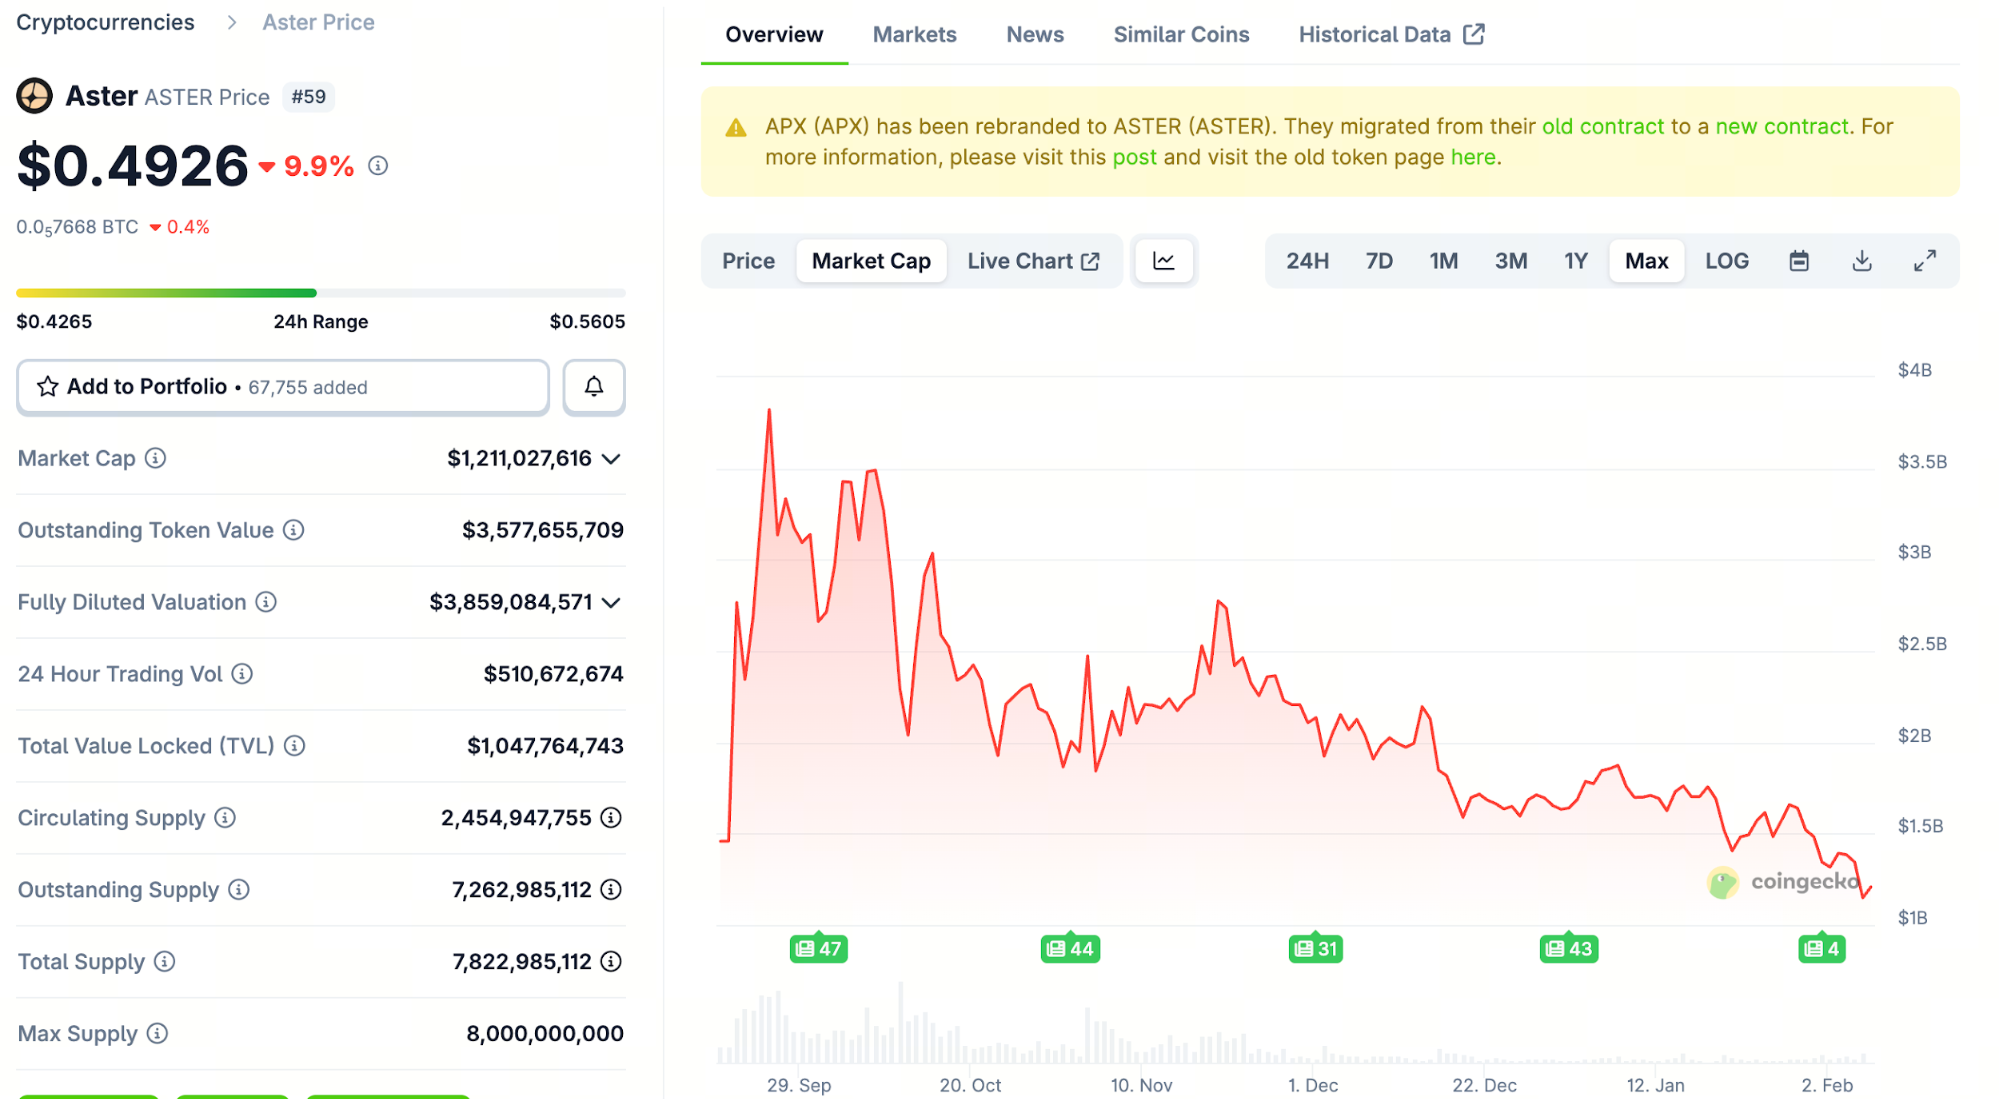
Task: Follow the post link in the rebrand notice
Action: coord(1134,156)
